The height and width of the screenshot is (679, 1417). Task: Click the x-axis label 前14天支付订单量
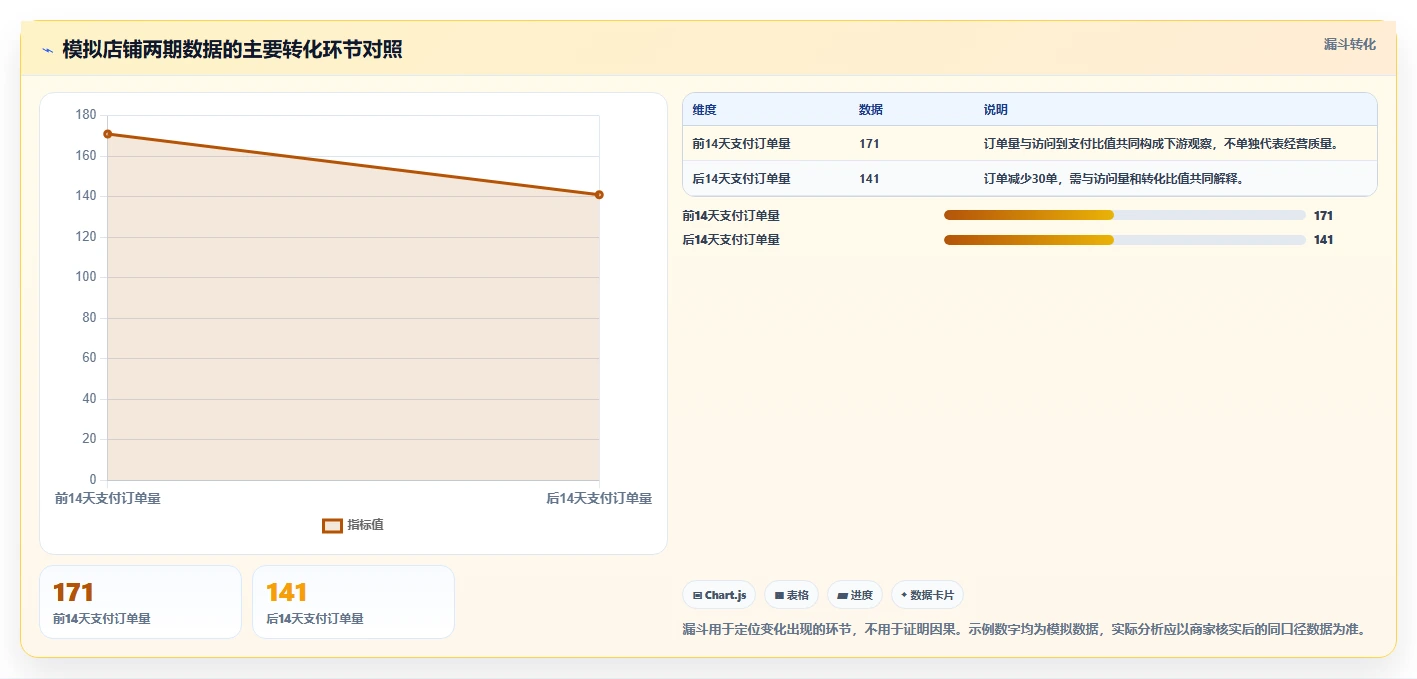pyautogui.click(x=107, y=498)
